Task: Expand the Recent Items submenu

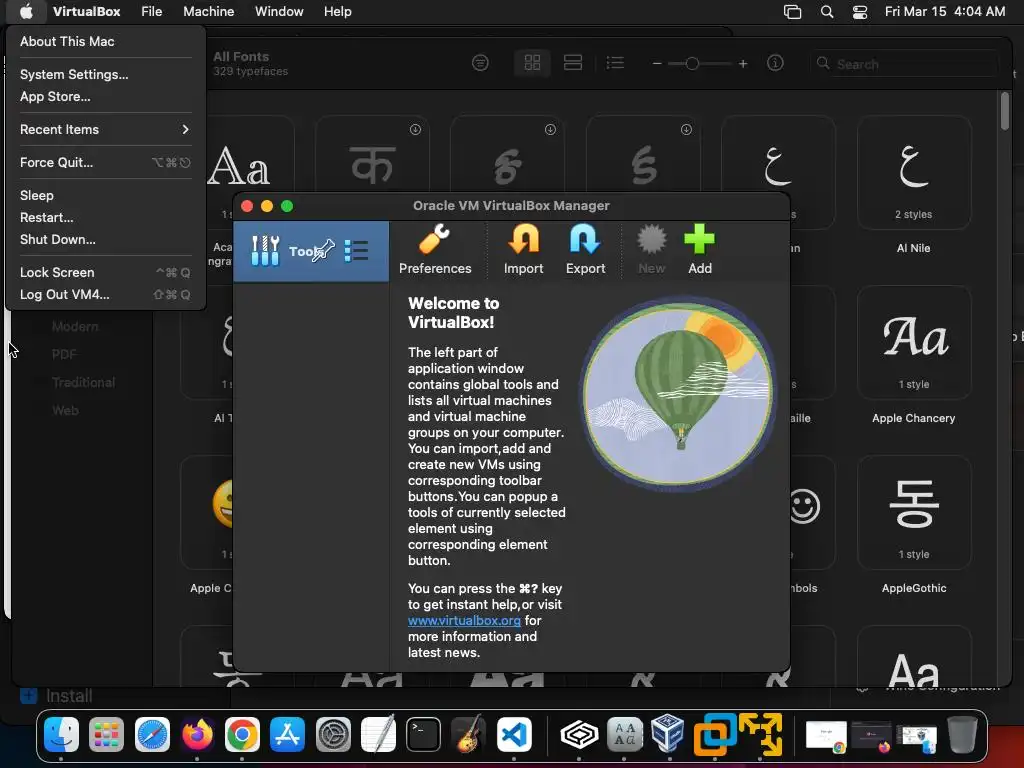Action: pyautogui.click(x=106, y=129)
